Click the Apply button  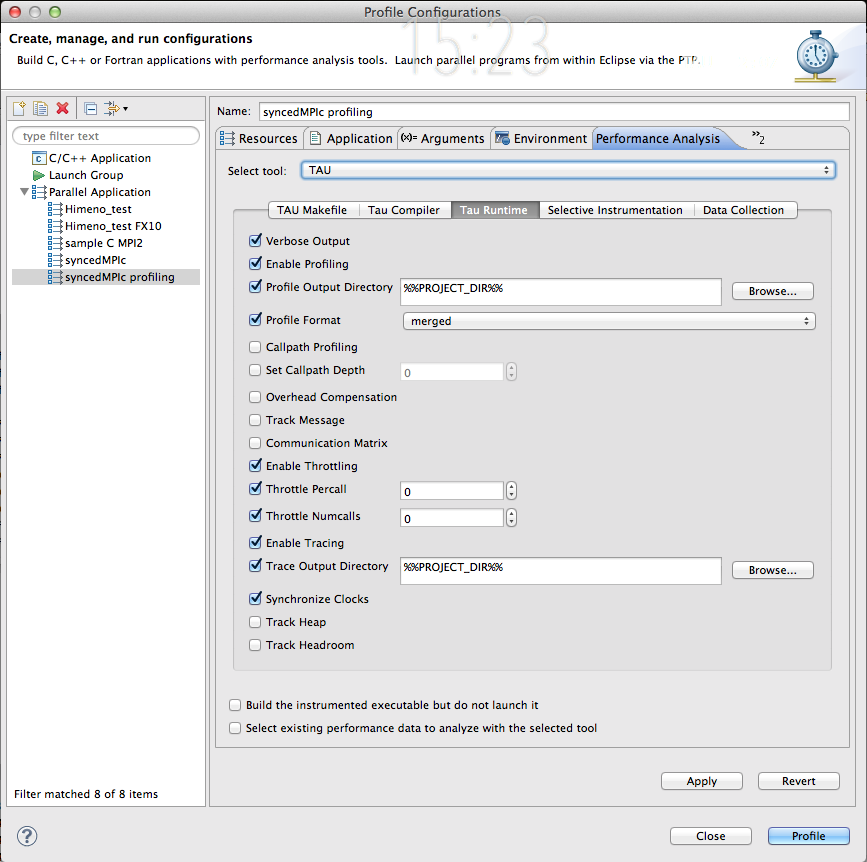701,781
